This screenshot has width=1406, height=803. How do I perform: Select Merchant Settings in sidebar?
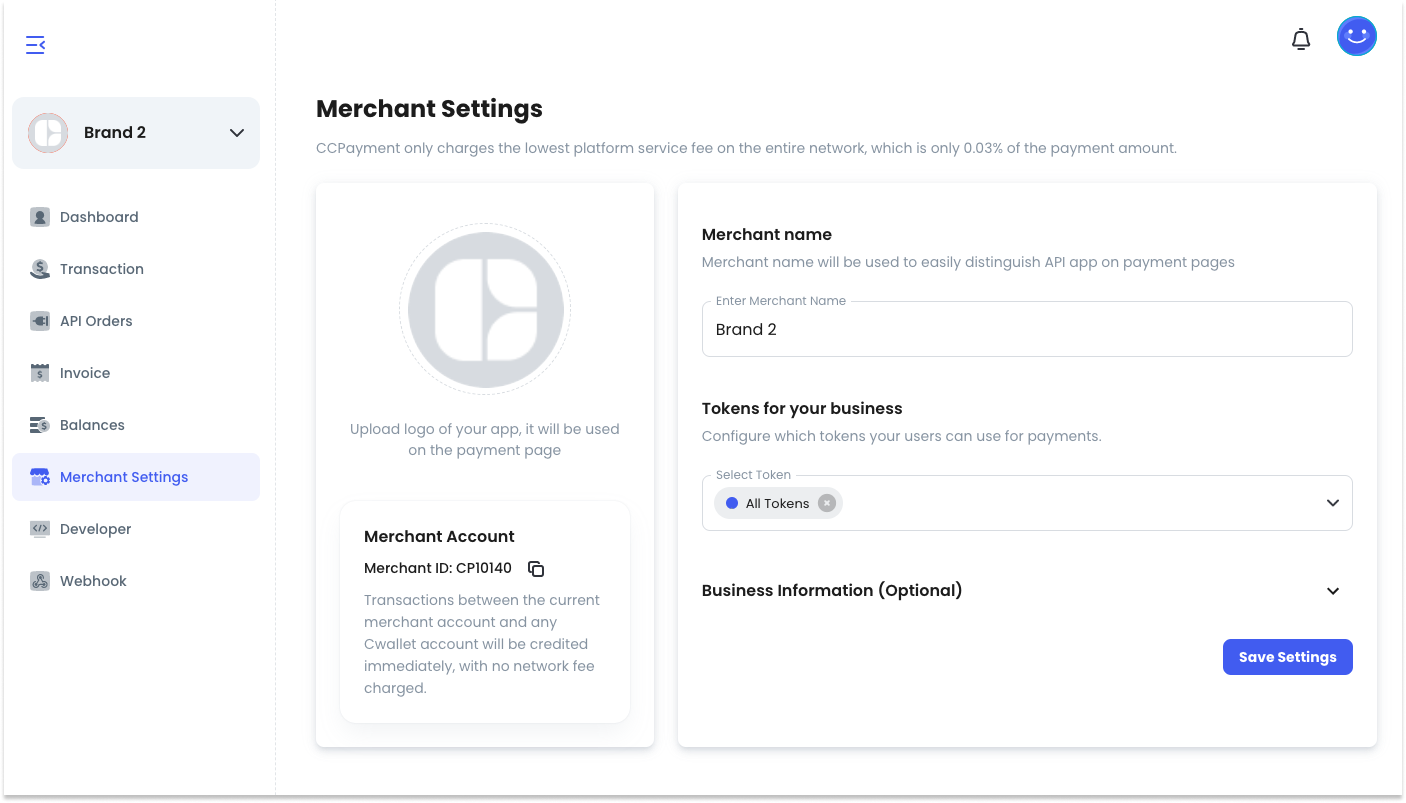click(x=124, y=477)
